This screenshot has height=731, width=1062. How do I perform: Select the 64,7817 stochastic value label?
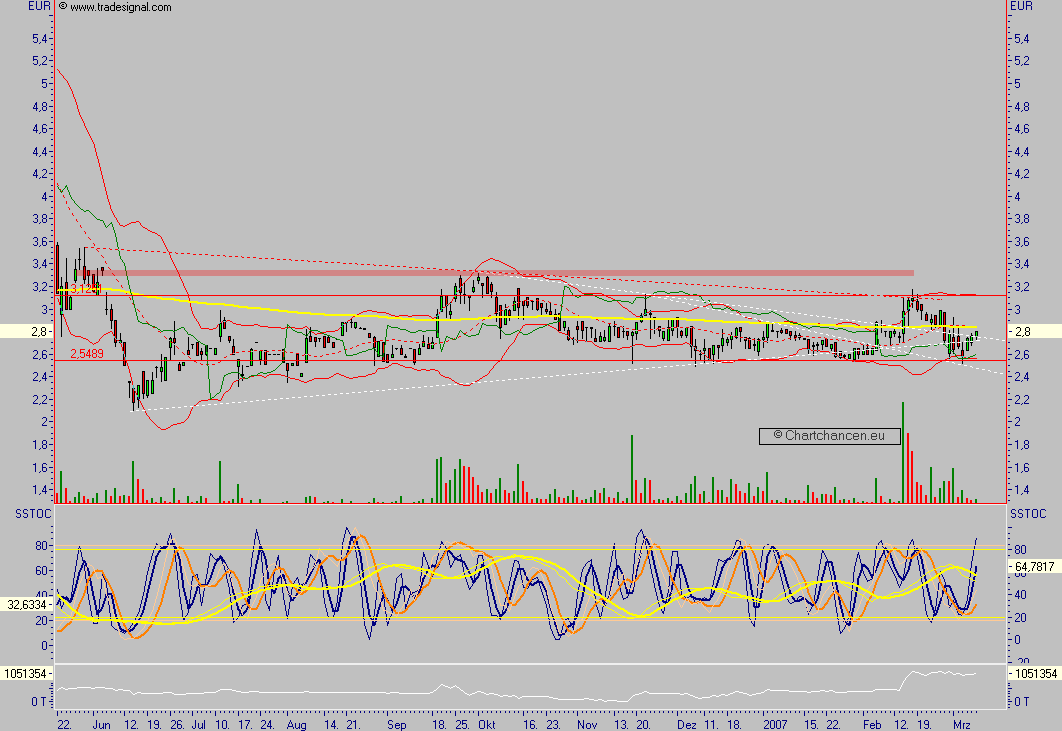tap(1035, 566)
